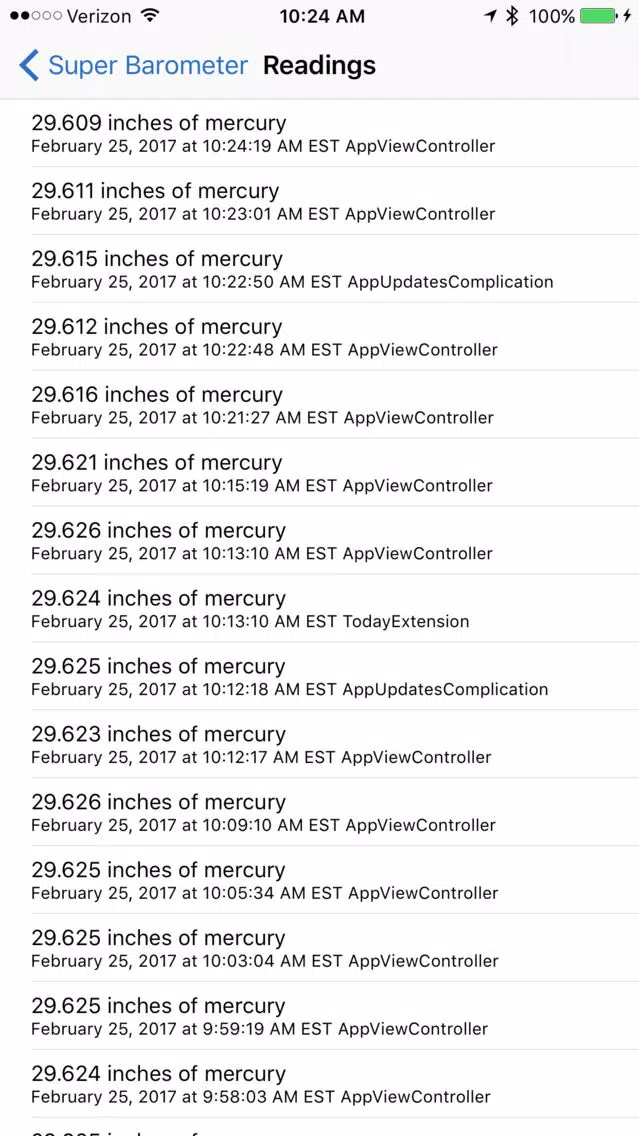This screenshot has width=639, height=1136.
Task: Select the 29.616 inches reading
Action: (x=320, y=405)
